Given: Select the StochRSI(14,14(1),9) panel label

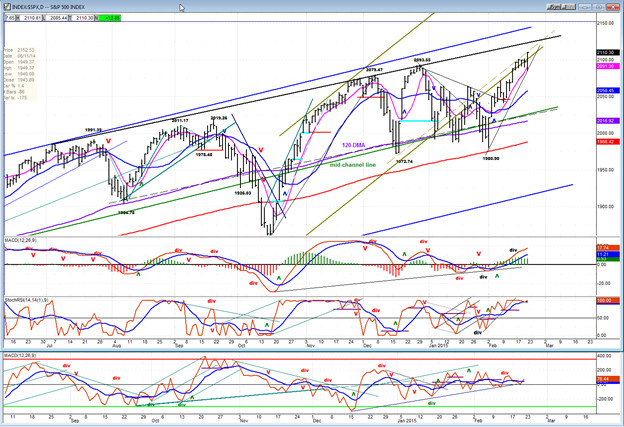Looking at the screenshot, I should [x=26, y=299].
